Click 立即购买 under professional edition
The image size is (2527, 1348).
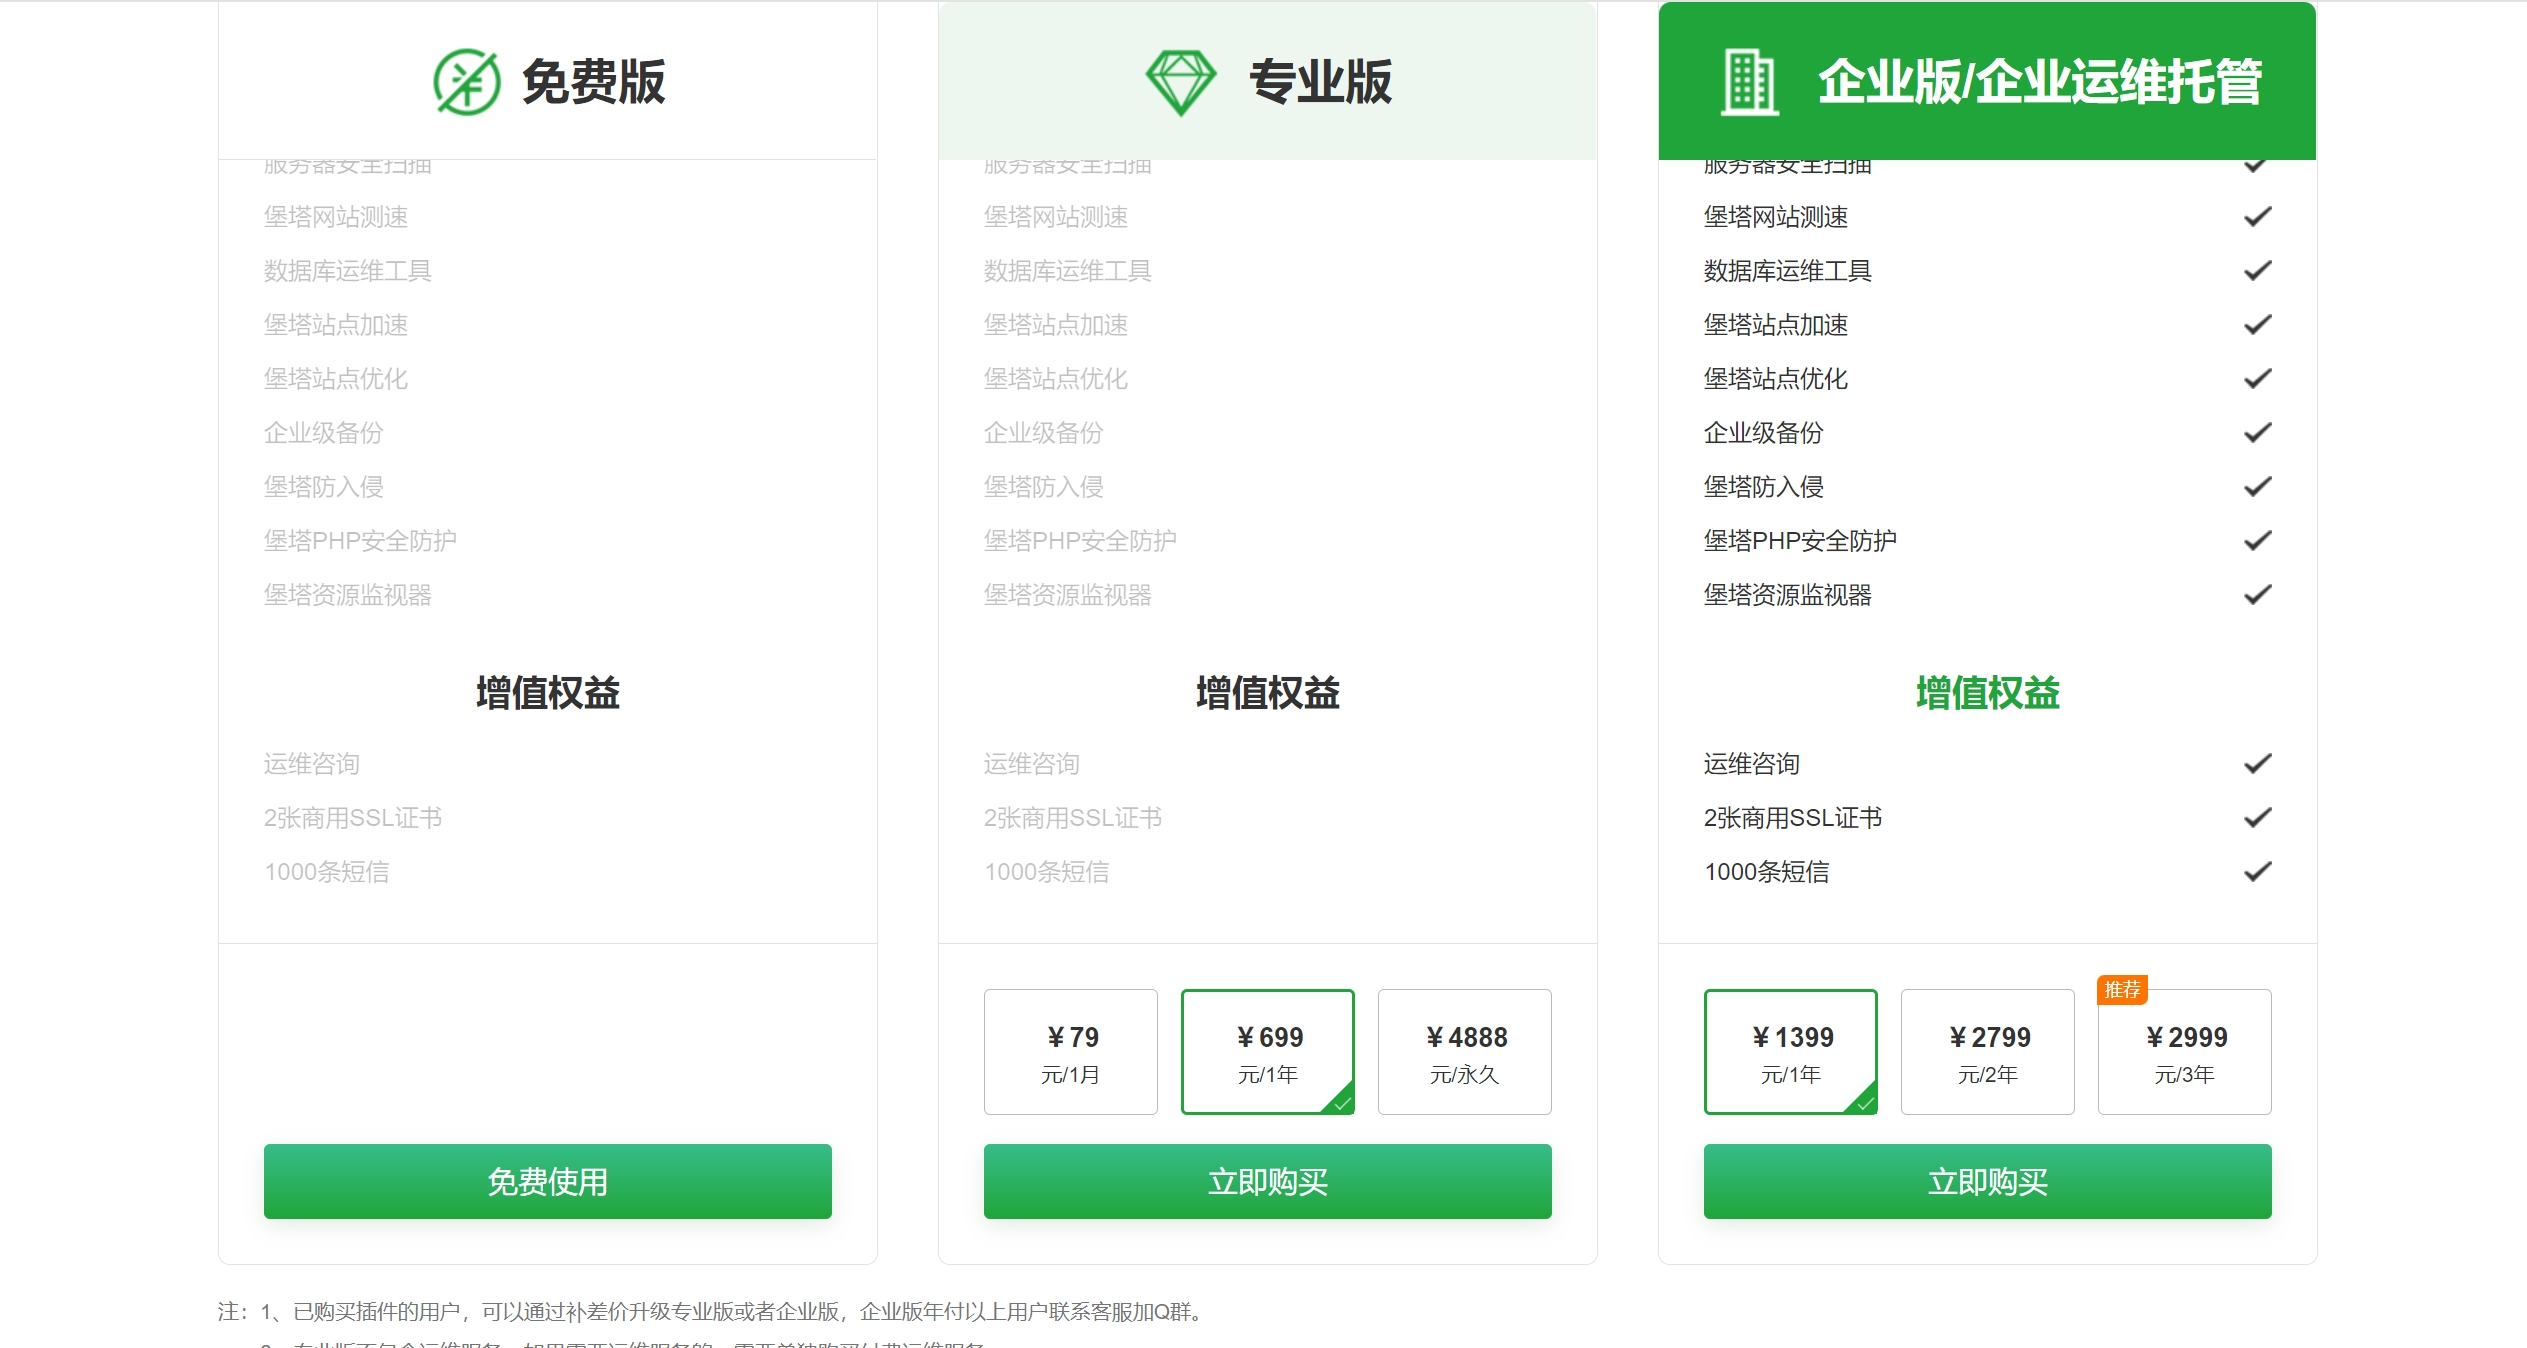coord(1267,1182)
